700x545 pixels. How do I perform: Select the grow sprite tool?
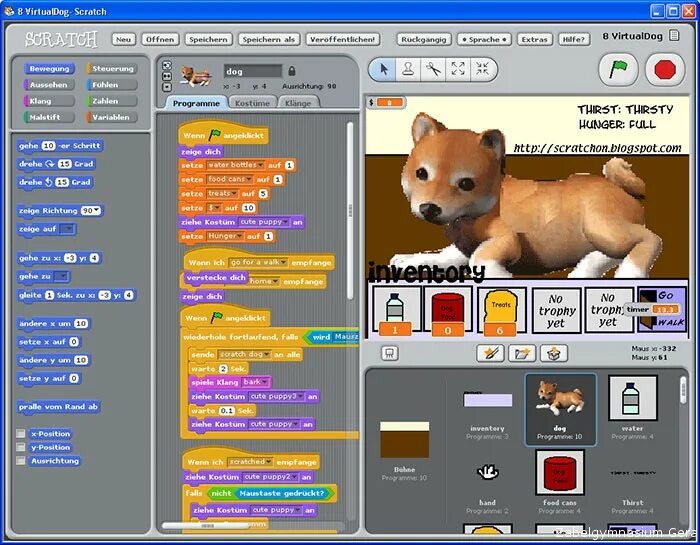pyautogui.click(x=458, y=69)
